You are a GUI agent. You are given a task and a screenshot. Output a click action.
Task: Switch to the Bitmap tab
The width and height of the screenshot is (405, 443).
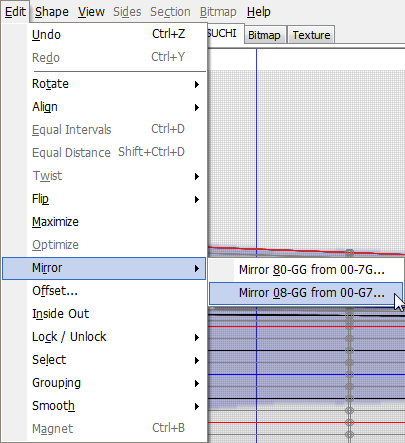click(x=264, y=35)
